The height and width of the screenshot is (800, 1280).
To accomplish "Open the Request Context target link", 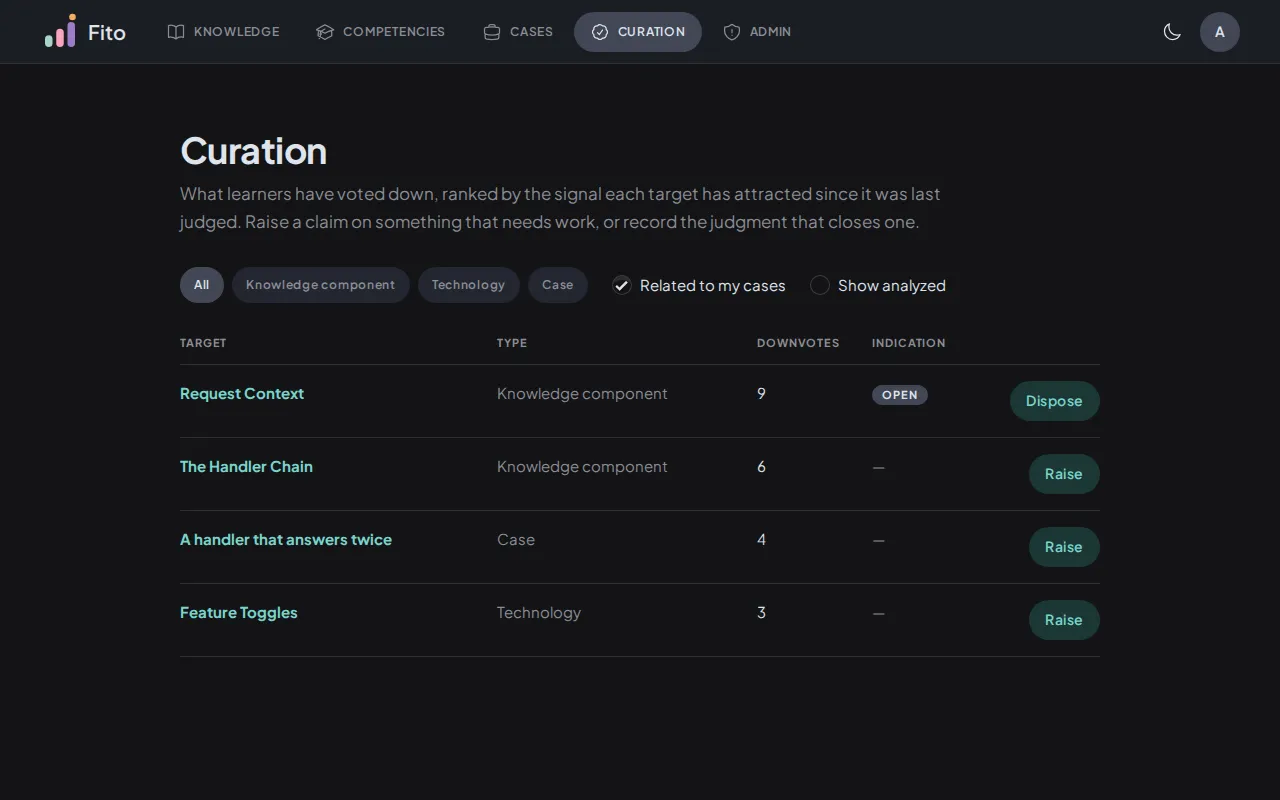I will (242, 394).
